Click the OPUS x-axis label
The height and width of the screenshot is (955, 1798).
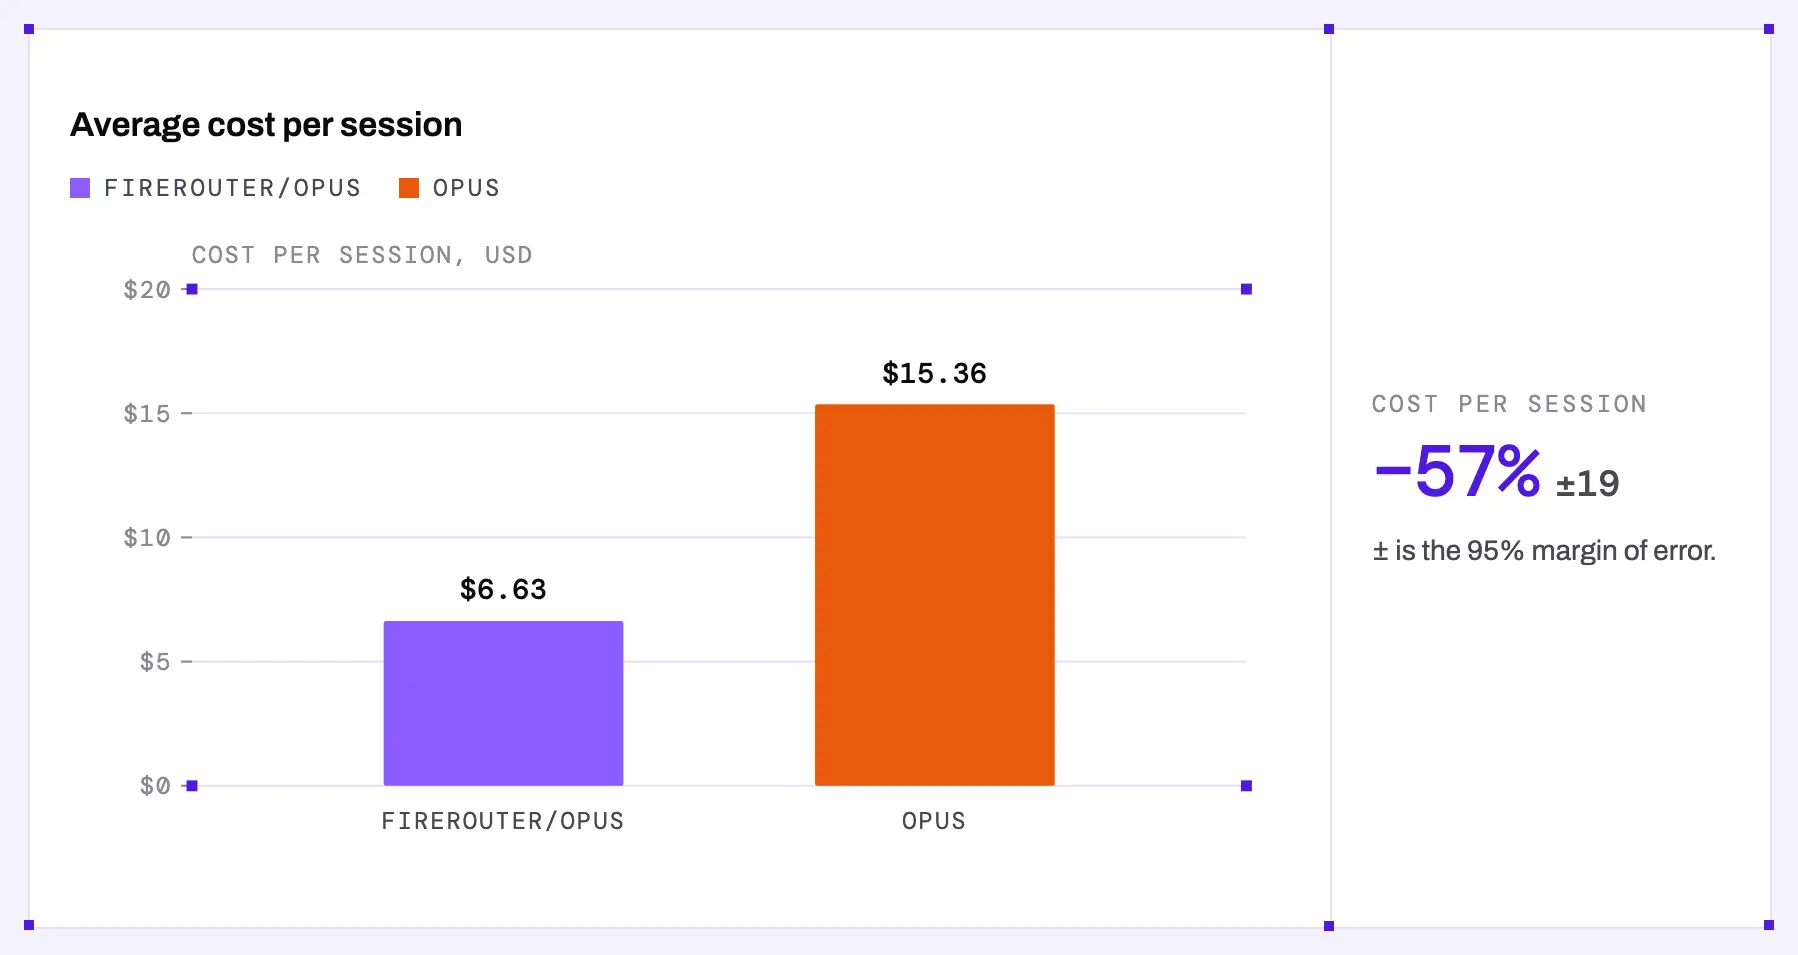934,821
